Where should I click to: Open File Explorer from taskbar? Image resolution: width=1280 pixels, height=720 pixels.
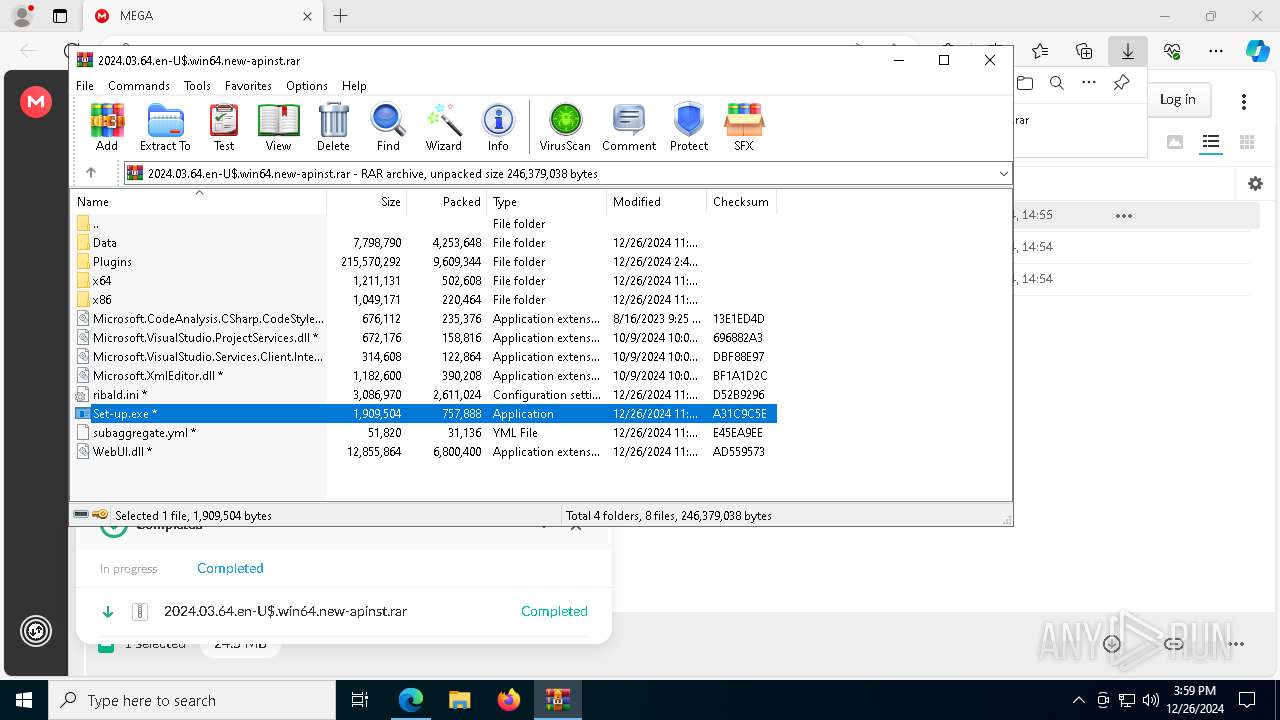tap(459, 700)
